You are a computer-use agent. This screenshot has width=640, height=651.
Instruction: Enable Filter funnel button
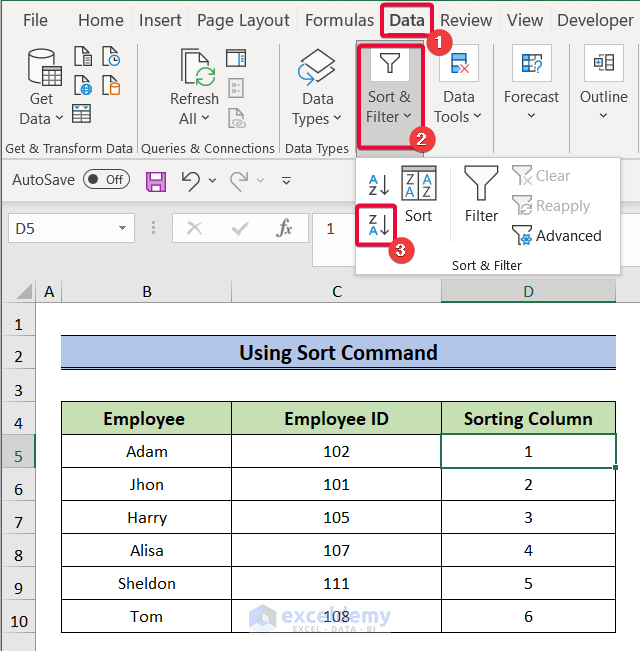coord(481,194)
